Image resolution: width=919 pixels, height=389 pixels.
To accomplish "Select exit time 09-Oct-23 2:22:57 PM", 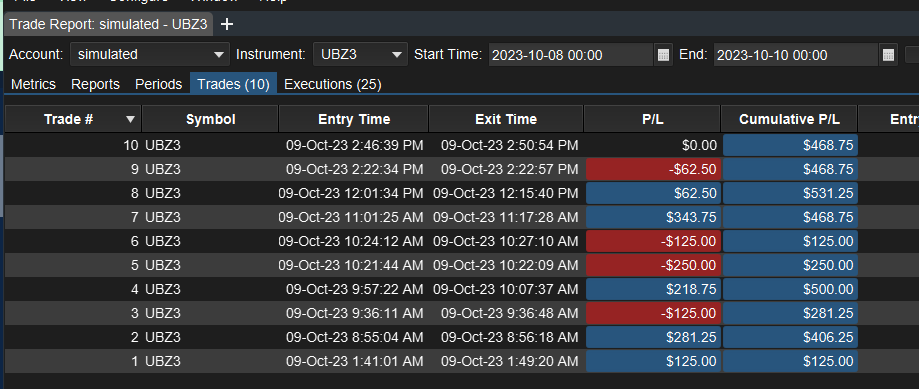I will coord(510,169).
